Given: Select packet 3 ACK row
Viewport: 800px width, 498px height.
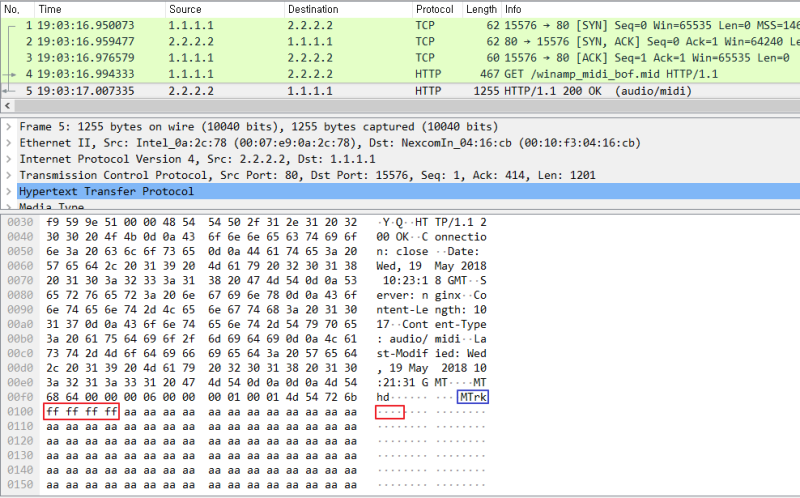Looking at the screenshot, I should coord(400,58).
